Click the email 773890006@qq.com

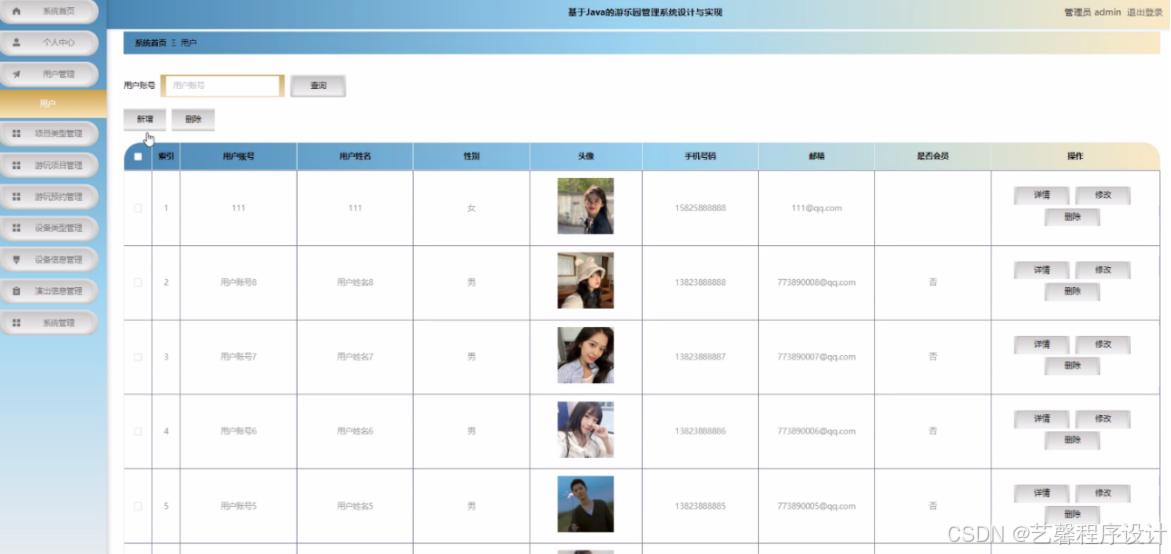point(816,432)
